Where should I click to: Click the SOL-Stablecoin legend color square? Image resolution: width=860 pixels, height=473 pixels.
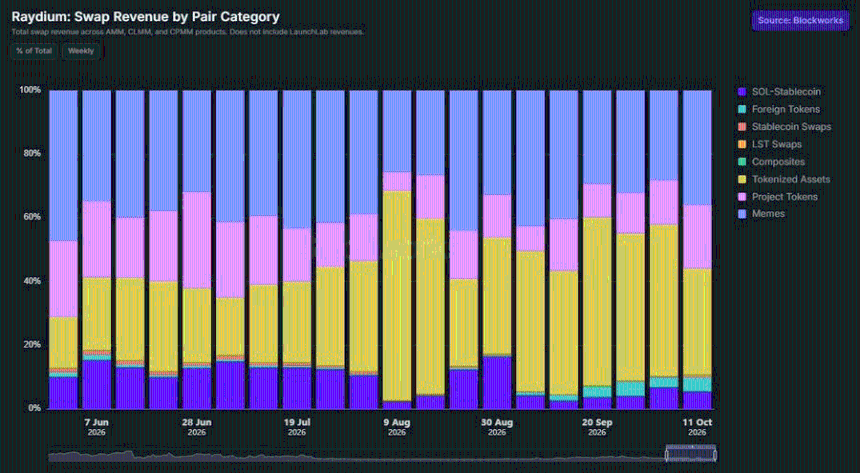743,92
